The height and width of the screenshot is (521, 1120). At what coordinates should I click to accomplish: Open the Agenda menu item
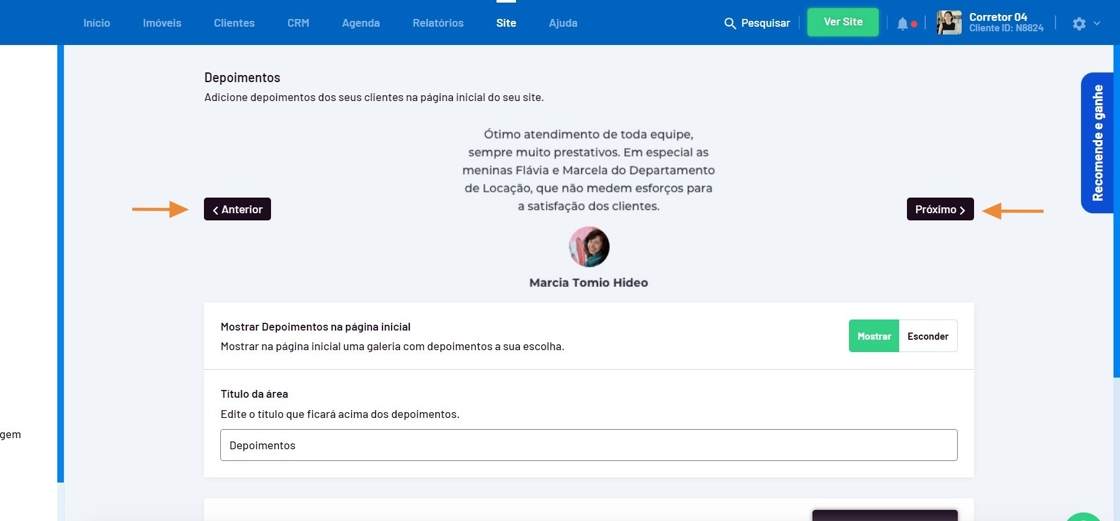(x=361, y=23)
